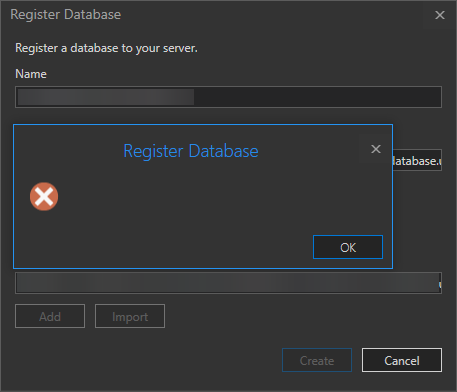Click the Cancel button

[x=402, y=360]
